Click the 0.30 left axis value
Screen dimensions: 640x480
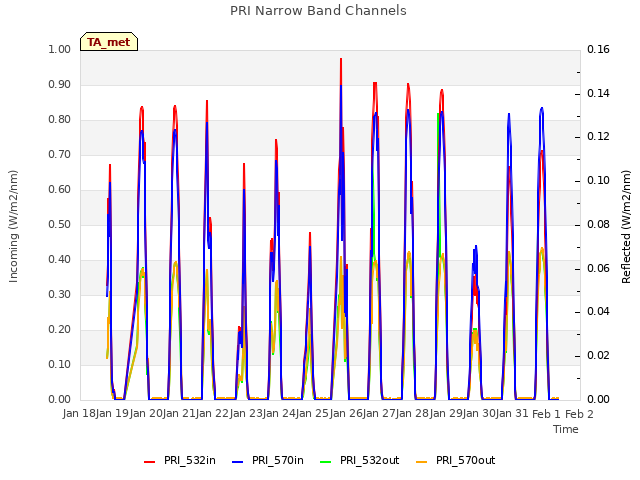60,294
